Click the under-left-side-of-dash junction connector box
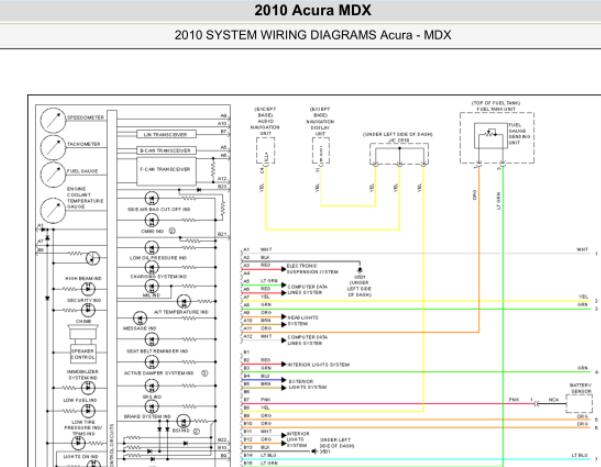This screenshot has height=467, width=601. click(x=399, y=154)
